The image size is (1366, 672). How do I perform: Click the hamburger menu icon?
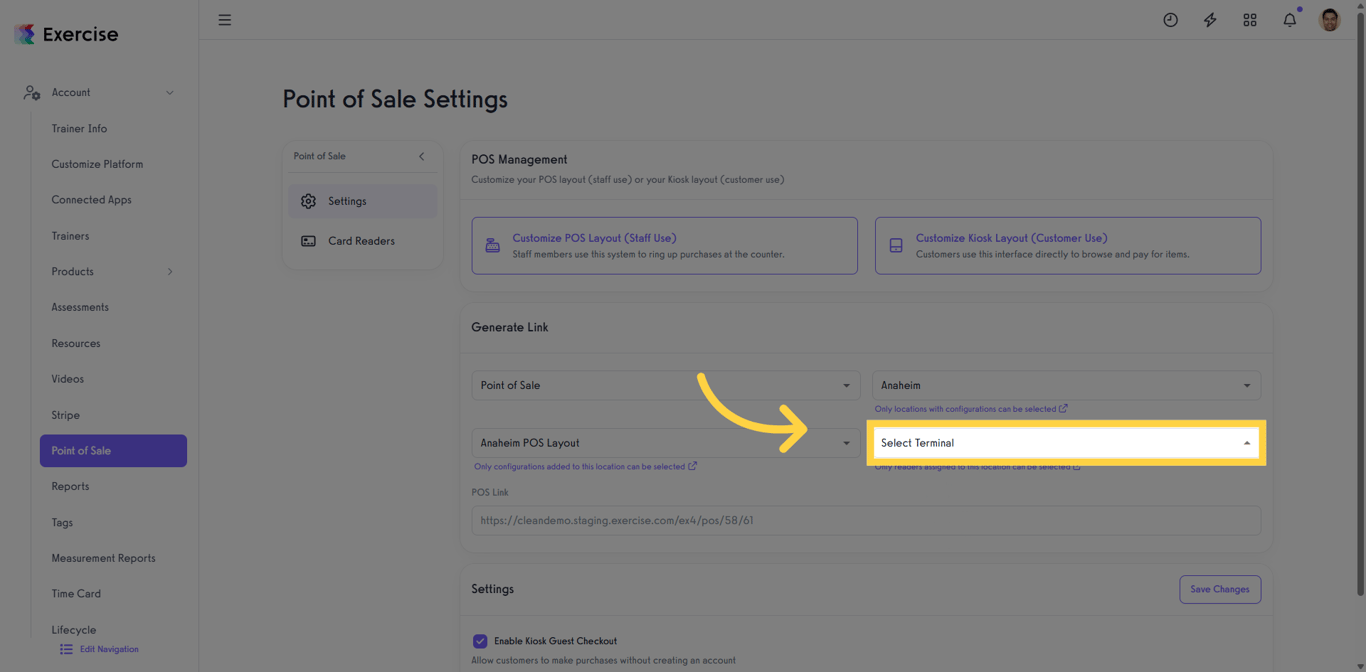225,20
